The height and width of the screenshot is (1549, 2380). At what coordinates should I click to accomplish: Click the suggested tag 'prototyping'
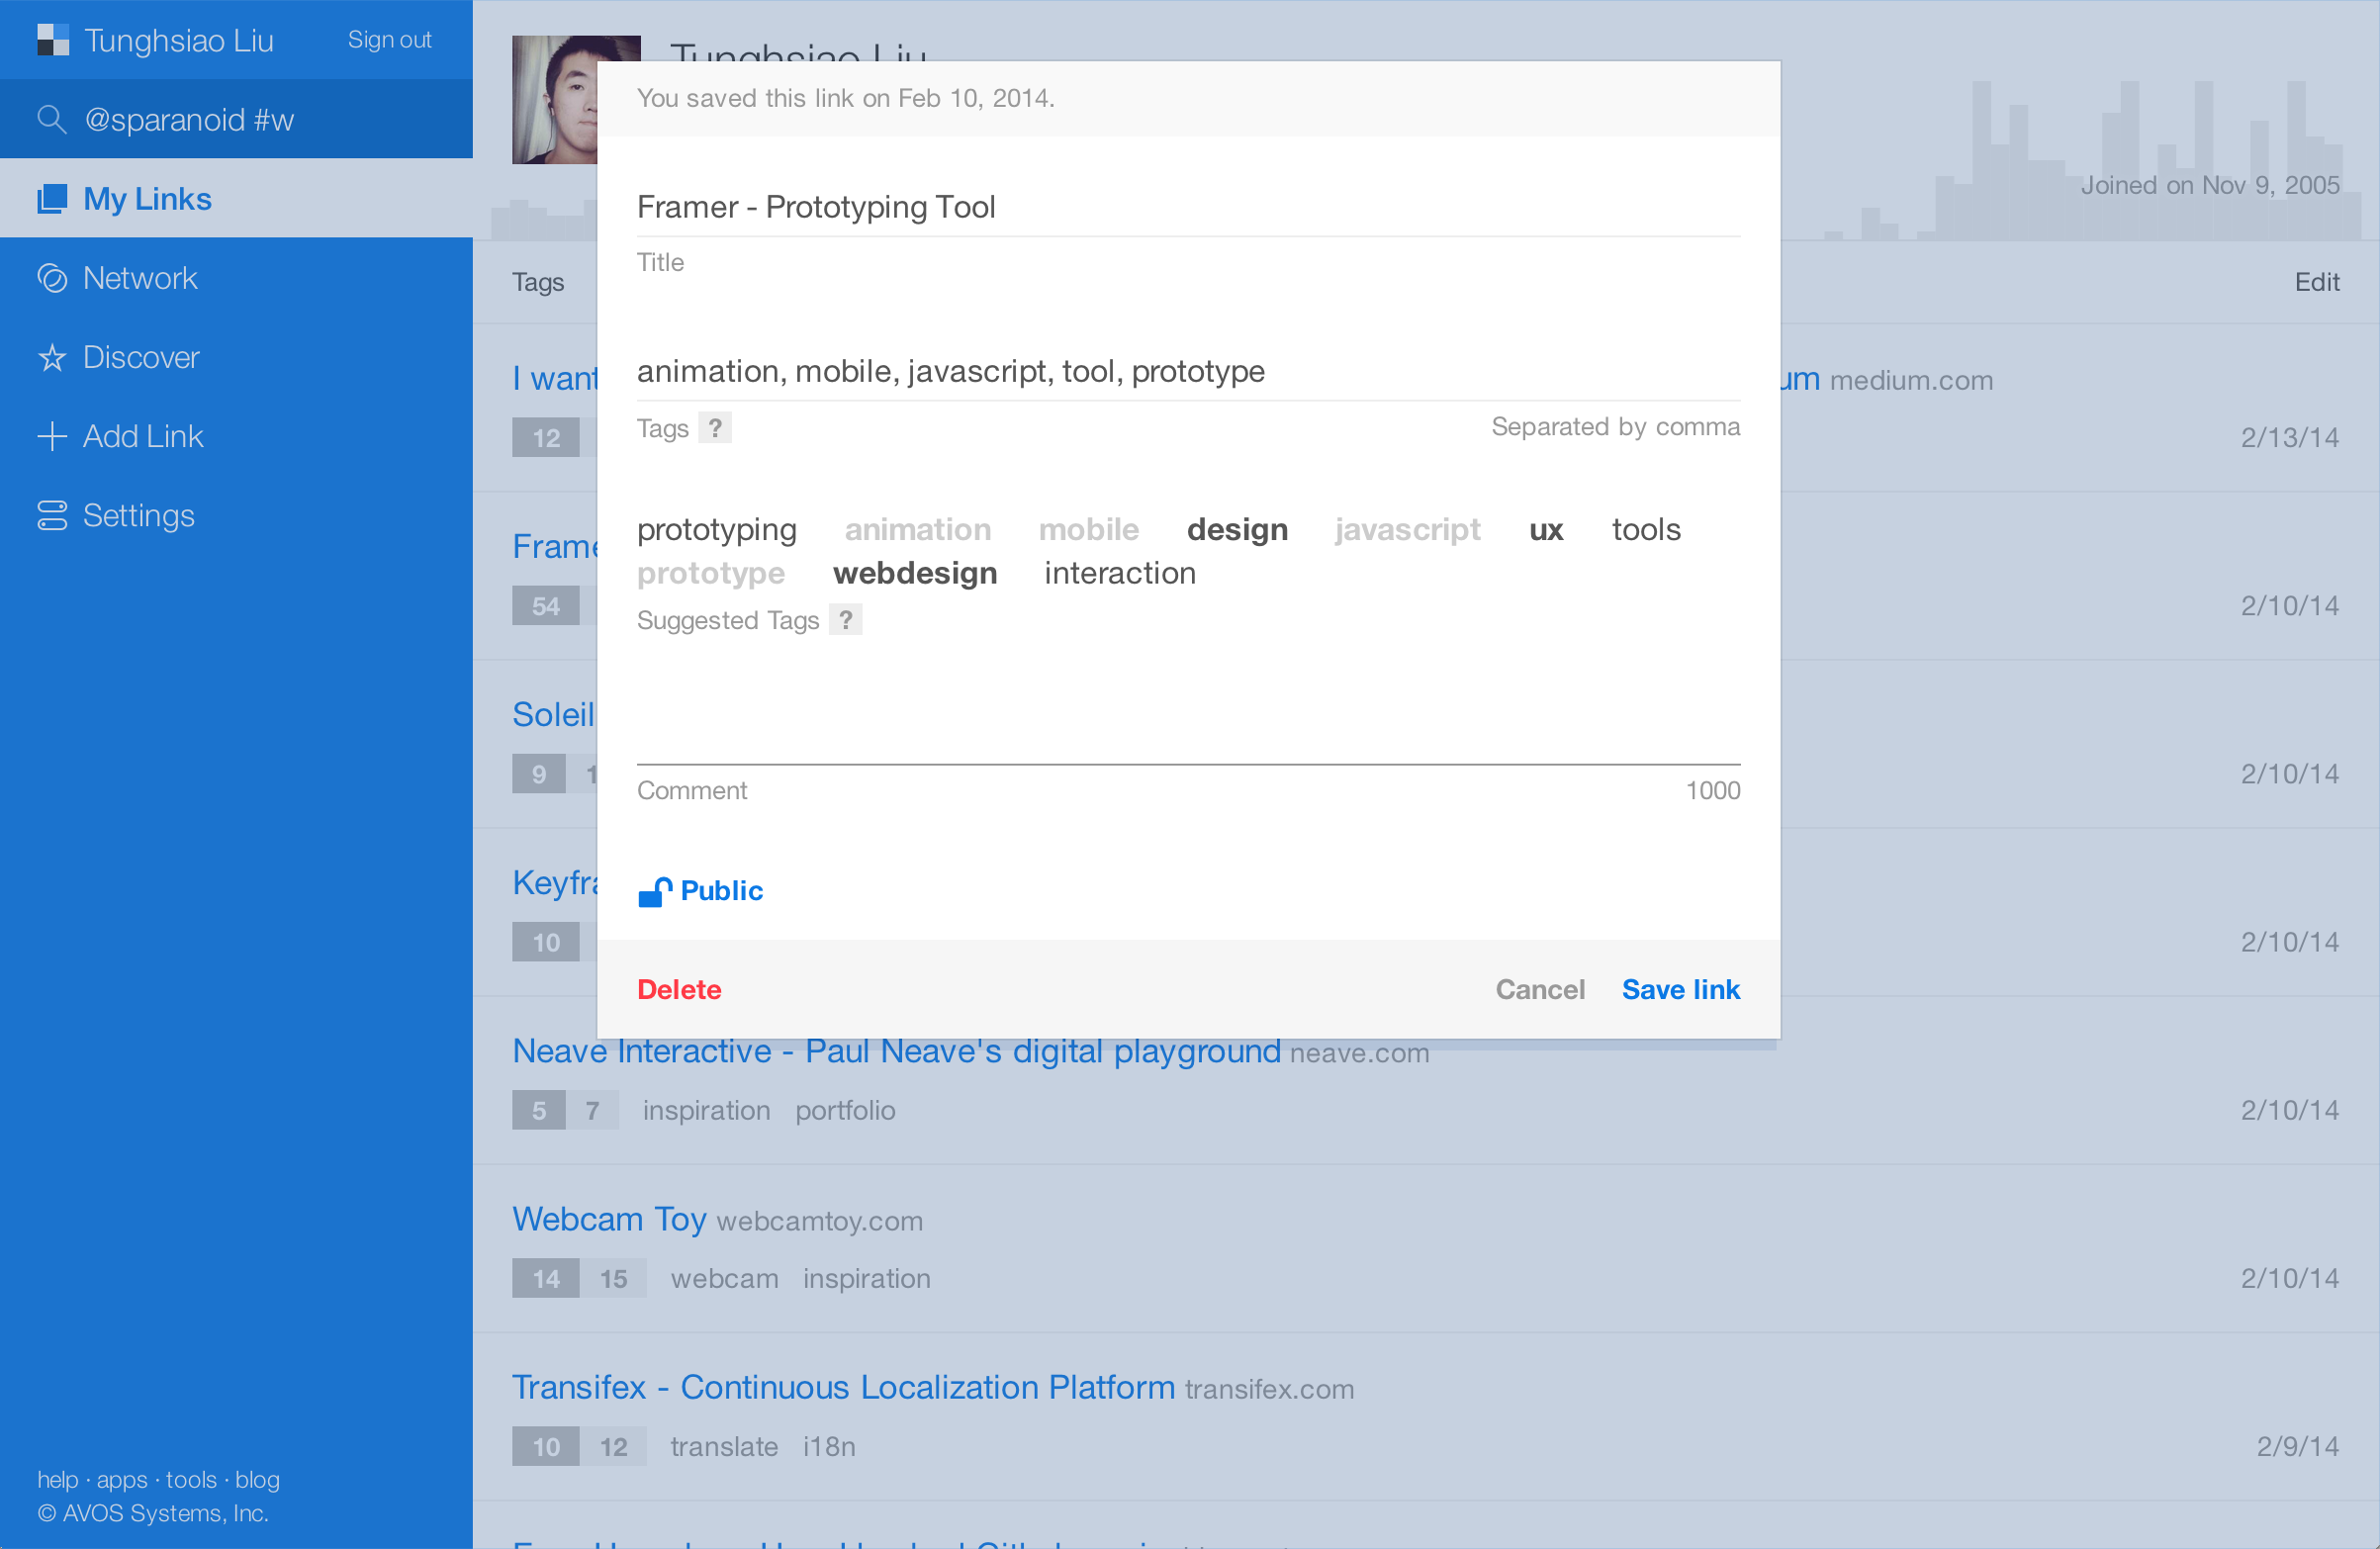(x=715, y=529)
